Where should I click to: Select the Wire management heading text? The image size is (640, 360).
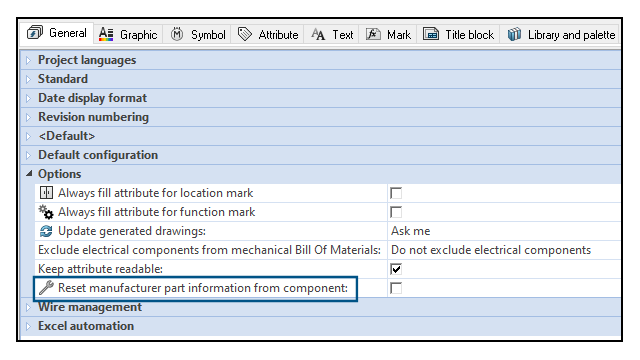click(90, 307)
